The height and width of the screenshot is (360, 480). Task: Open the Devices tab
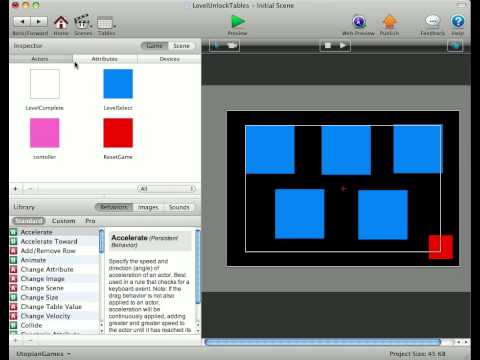(x=169, y=59)
